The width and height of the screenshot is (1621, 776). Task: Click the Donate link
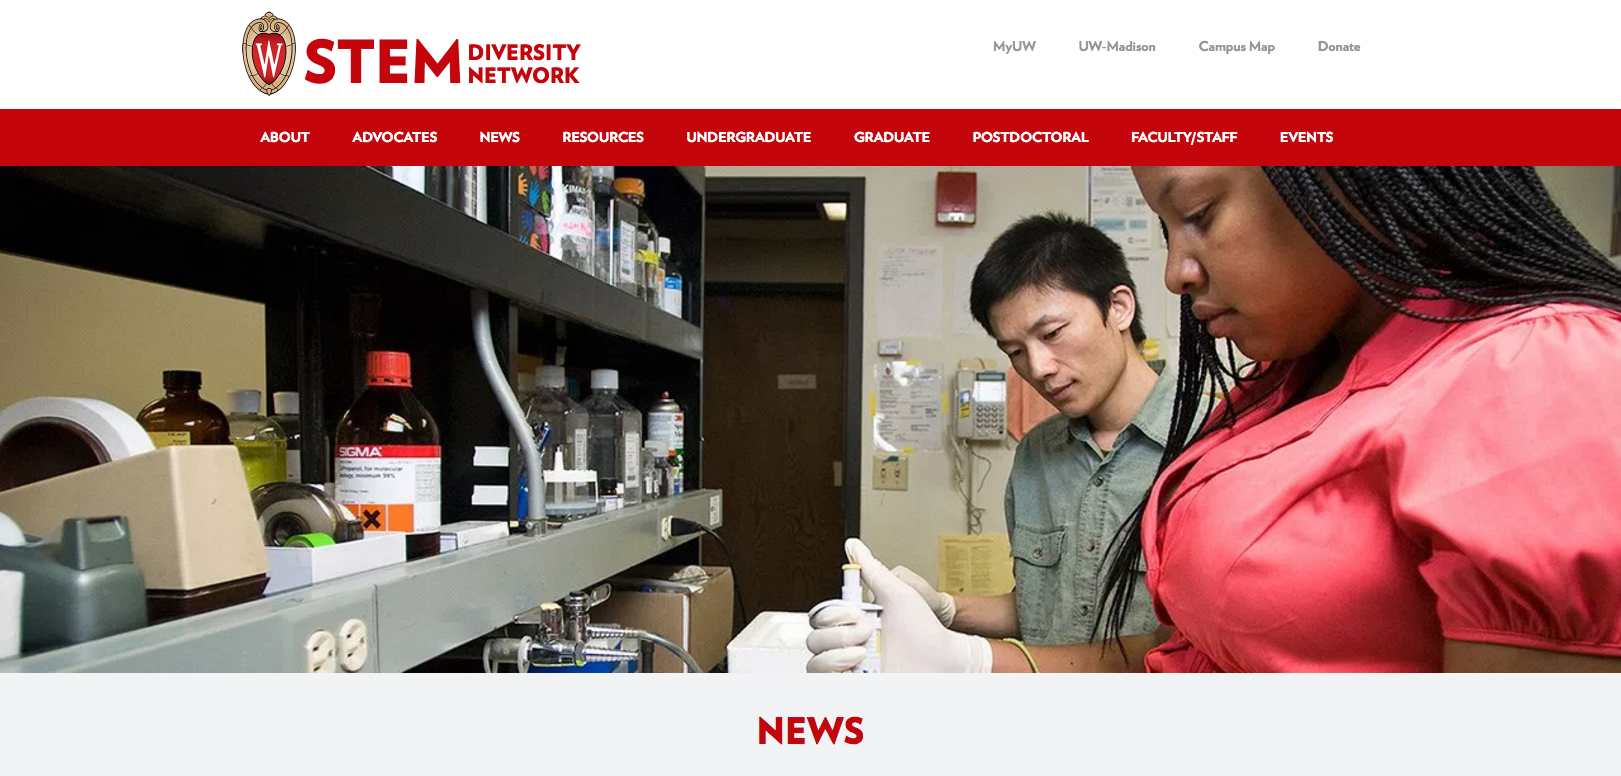tap(1338, 47)
